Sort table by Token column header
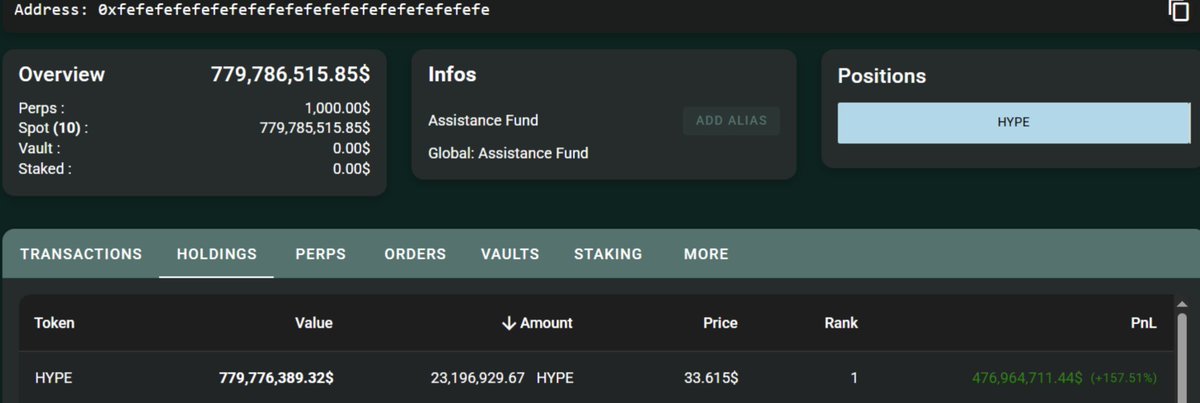The width and height of the screenshot is (1200, 403). [x=55, y=323]
